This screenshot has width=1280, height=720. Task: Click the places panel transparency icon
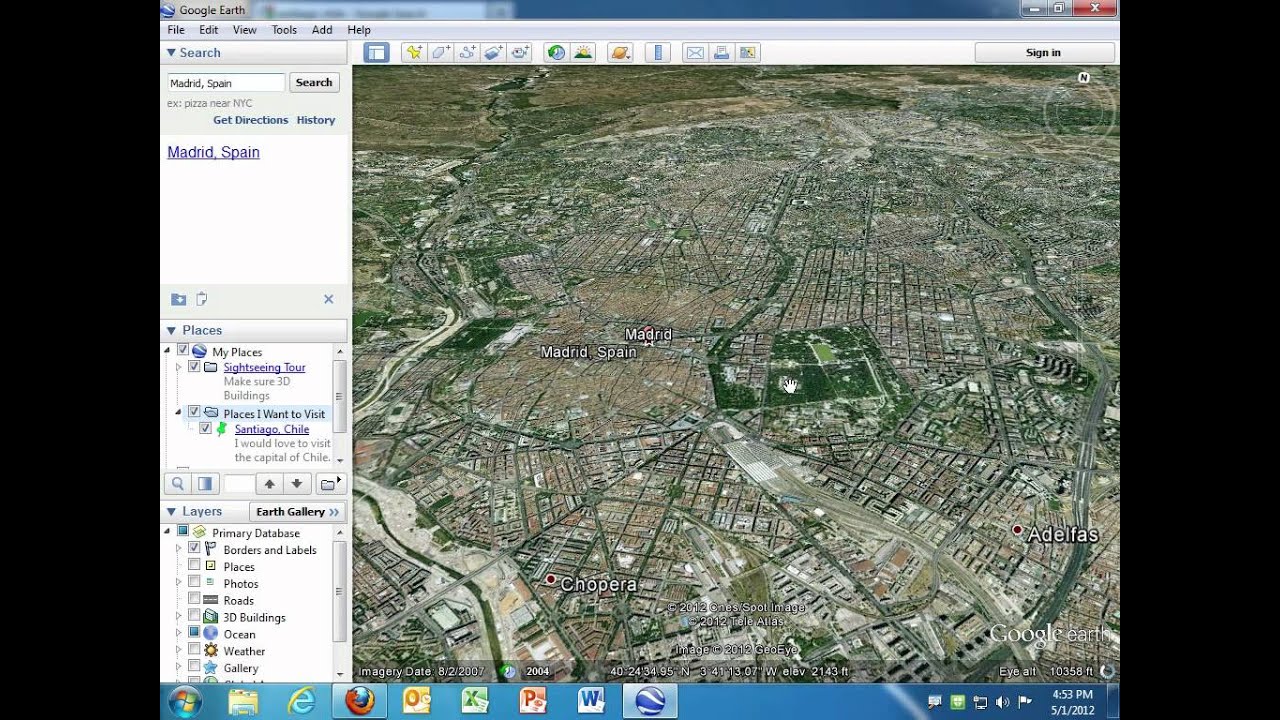pos(205,484)
